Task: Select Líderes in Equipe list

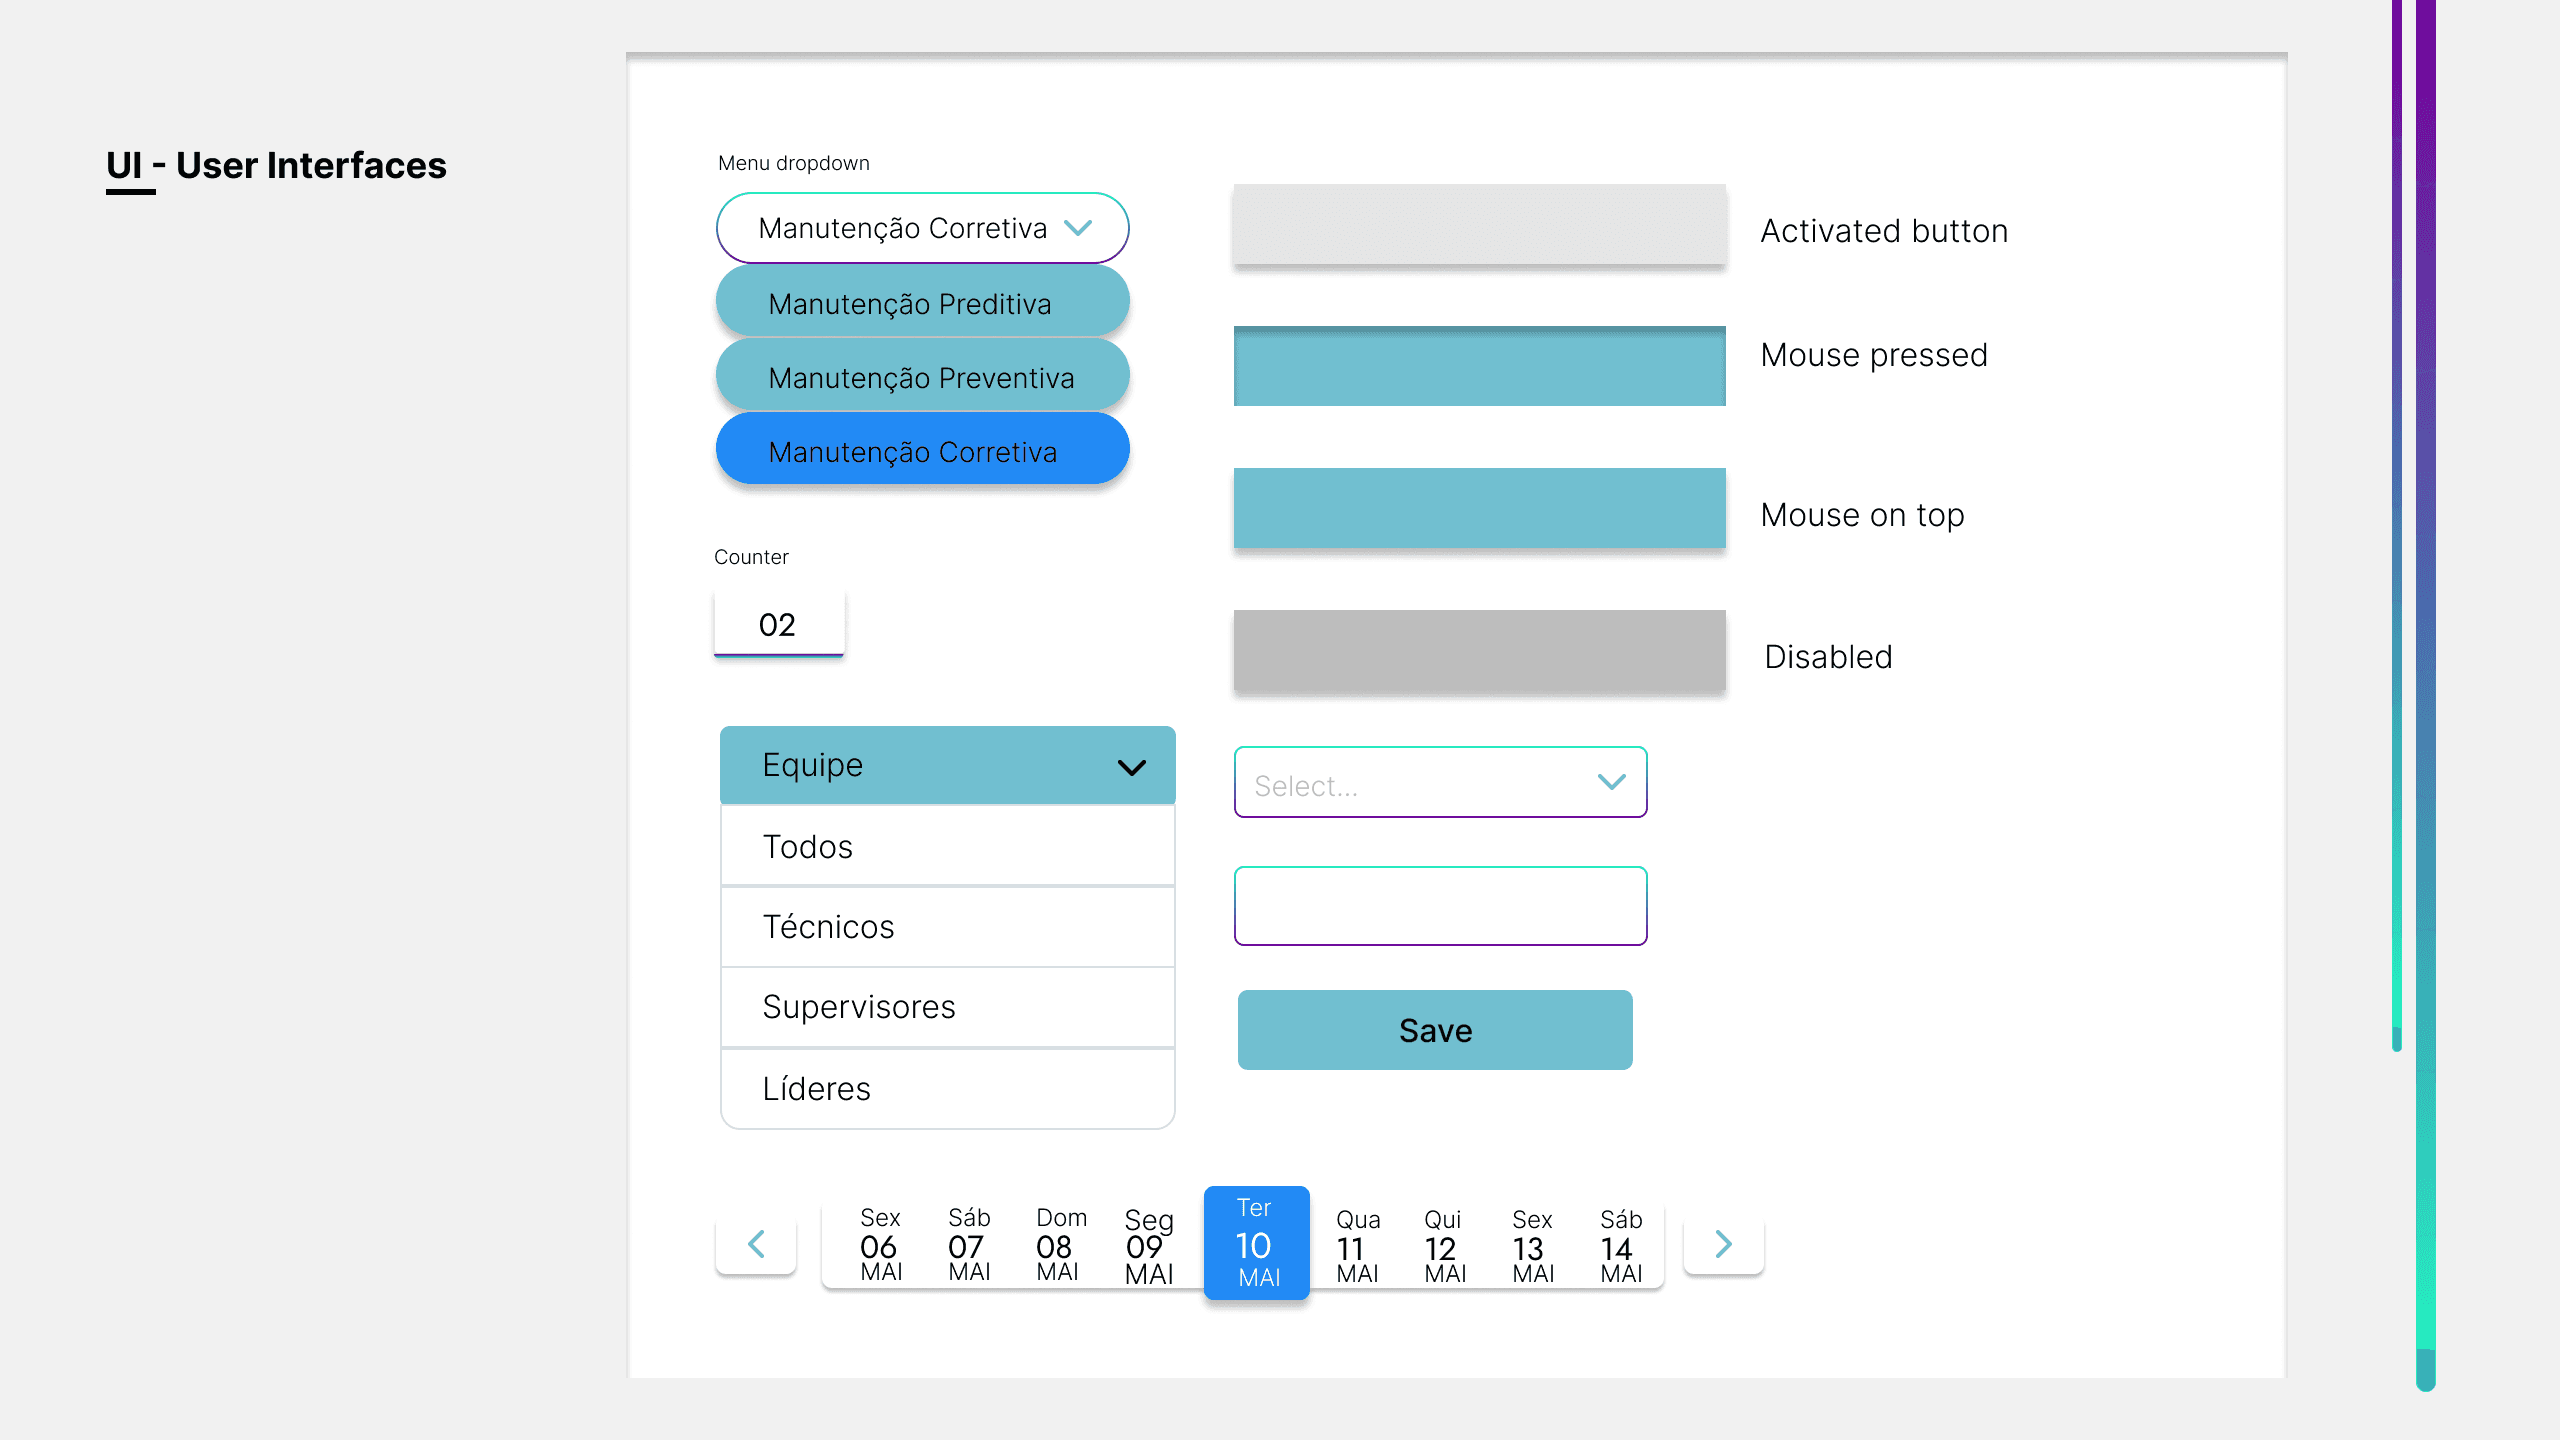Action: tap(946, 1088)
